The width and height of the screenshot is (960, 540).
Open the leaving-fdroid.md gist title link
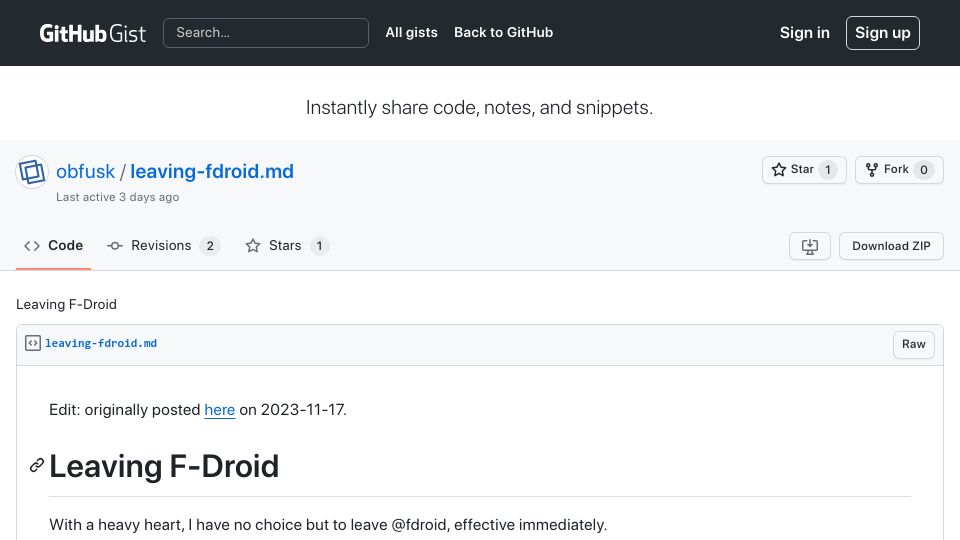pos(212,171)
